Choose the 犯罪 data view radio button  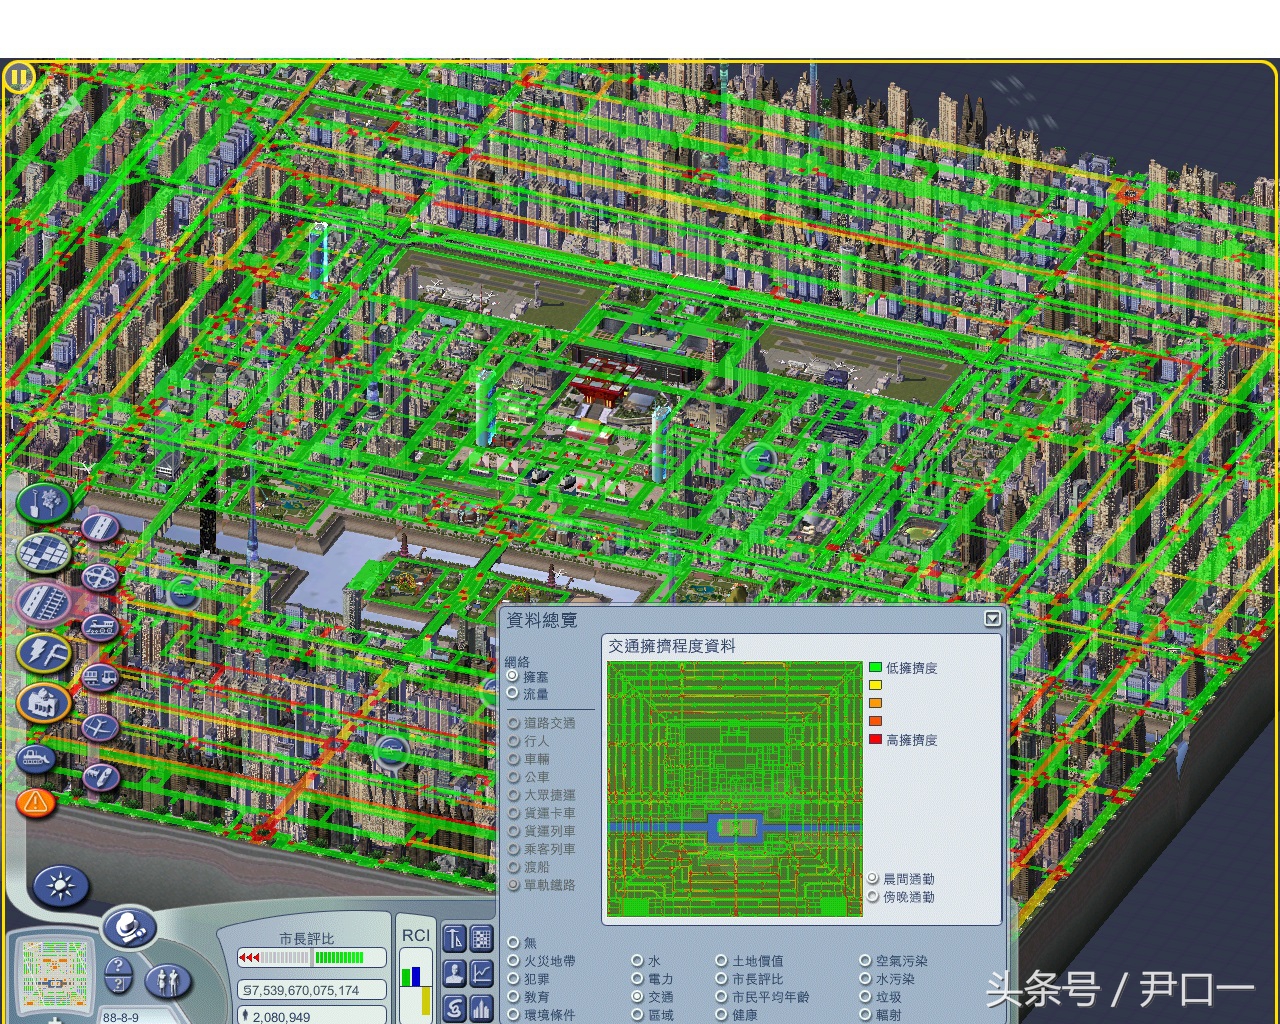pos(514,979)
